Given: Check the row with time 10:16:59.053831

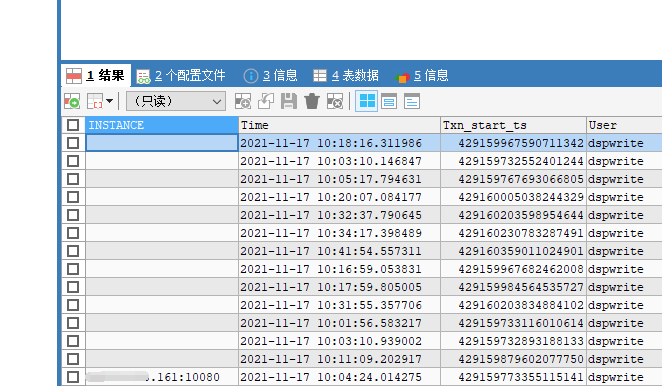Looking at the screenshot, I should (73, 269).
